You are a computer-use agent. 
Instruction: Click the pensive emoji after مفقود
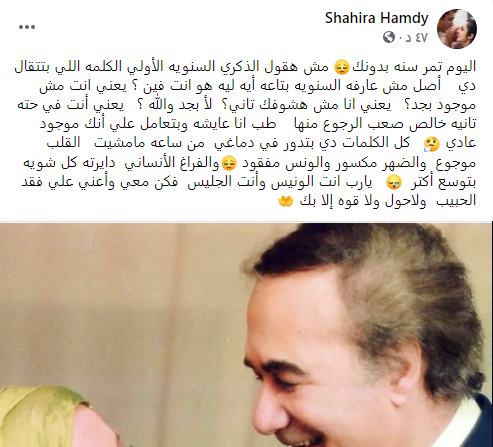(229, 164)
